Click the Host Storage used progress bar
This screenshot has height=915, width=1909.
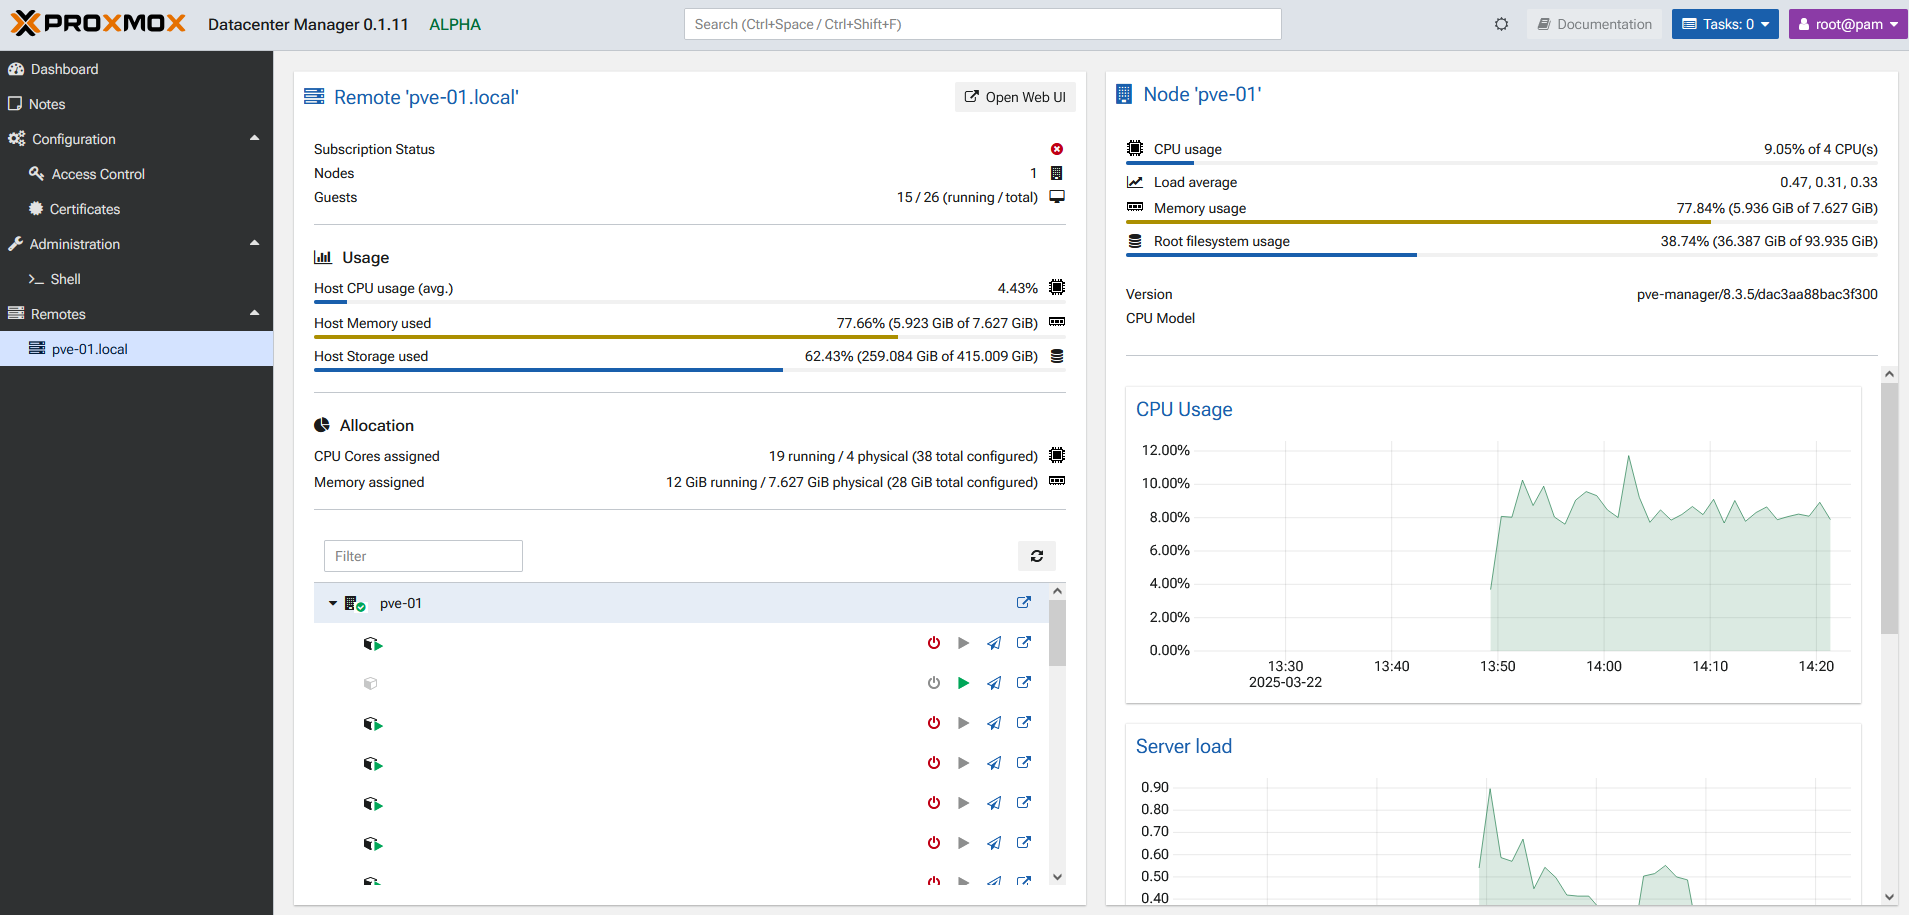click(689, 370)
